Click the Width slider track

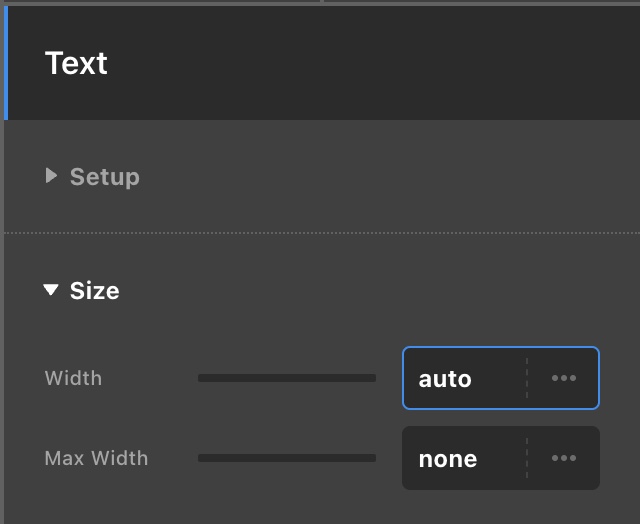pyautogui.click(x=287, y=379)
